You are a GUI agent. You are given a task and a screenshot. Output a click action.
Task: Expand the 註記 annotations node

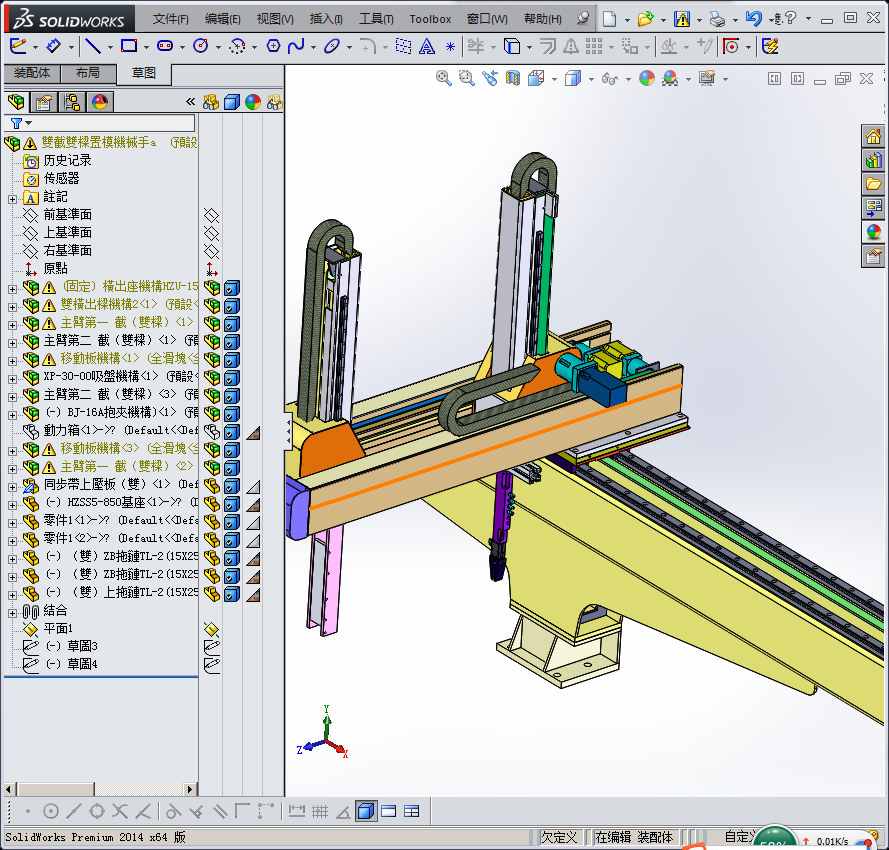click(x=12, y=199)
